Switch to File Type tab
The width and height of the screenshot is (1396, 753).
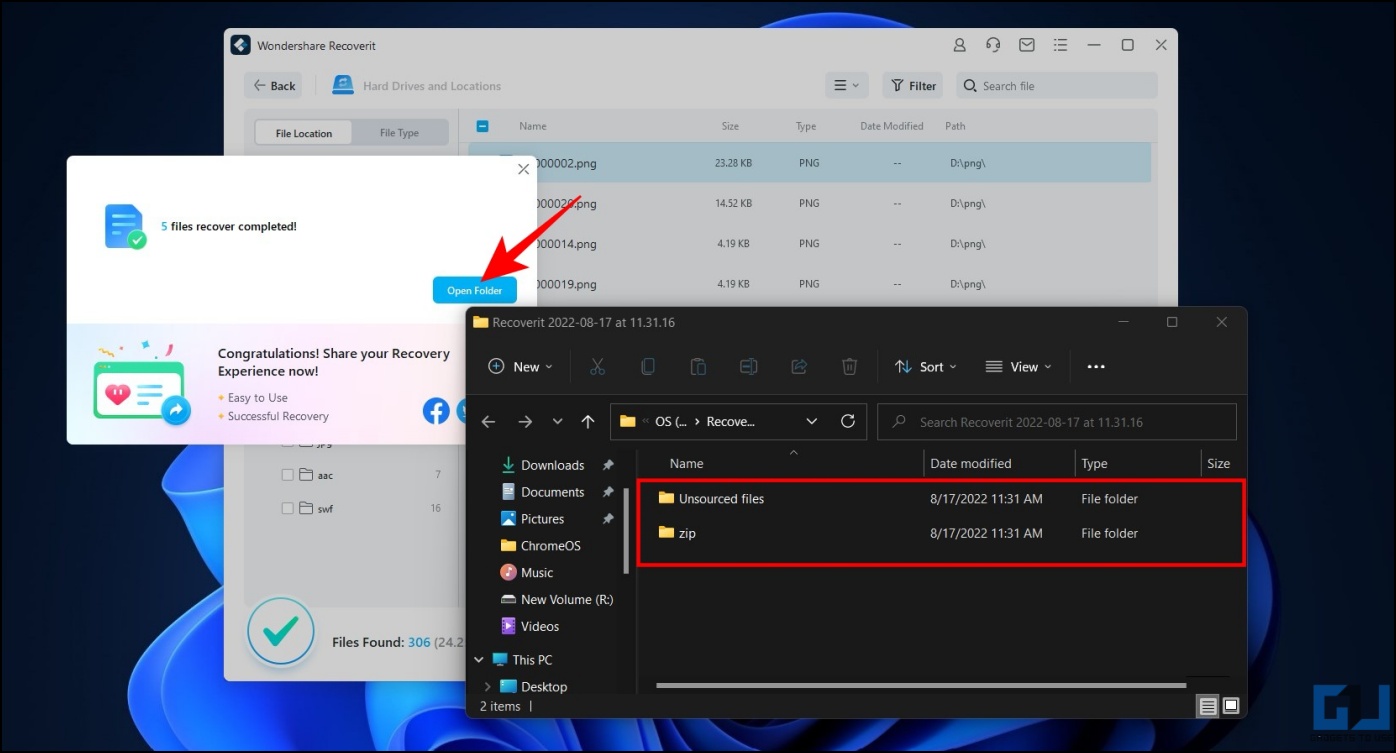pos(399,133)
